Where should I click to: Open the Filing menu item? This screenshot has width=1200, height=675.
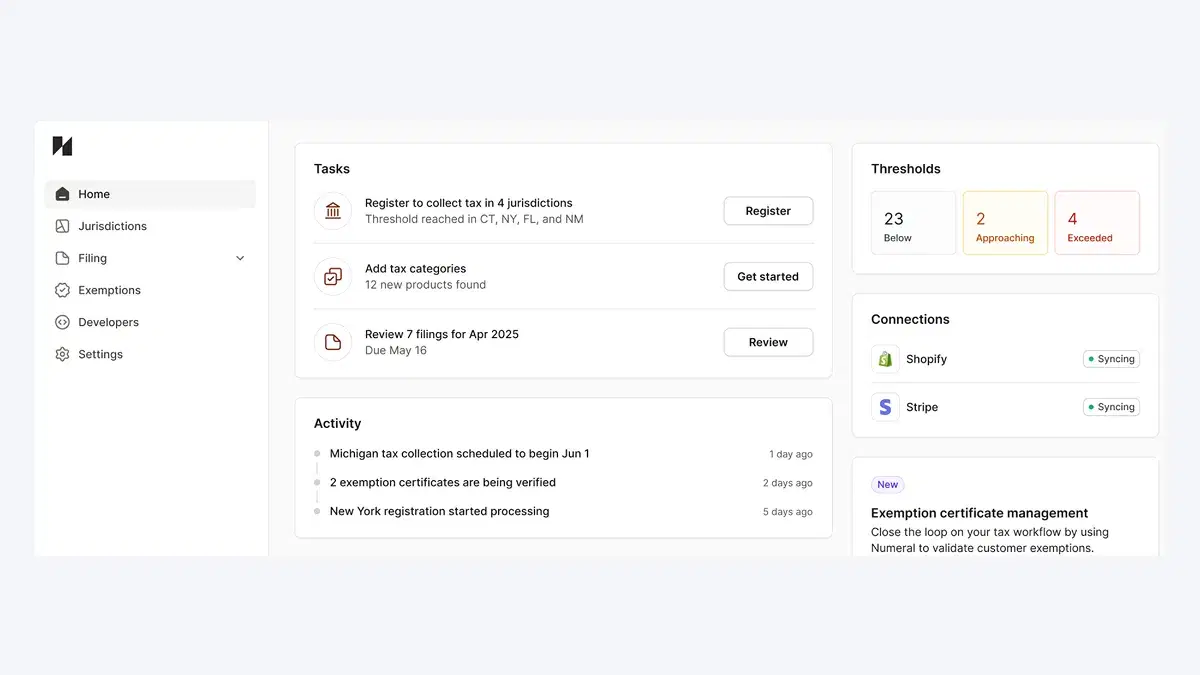tap(150, 258)
